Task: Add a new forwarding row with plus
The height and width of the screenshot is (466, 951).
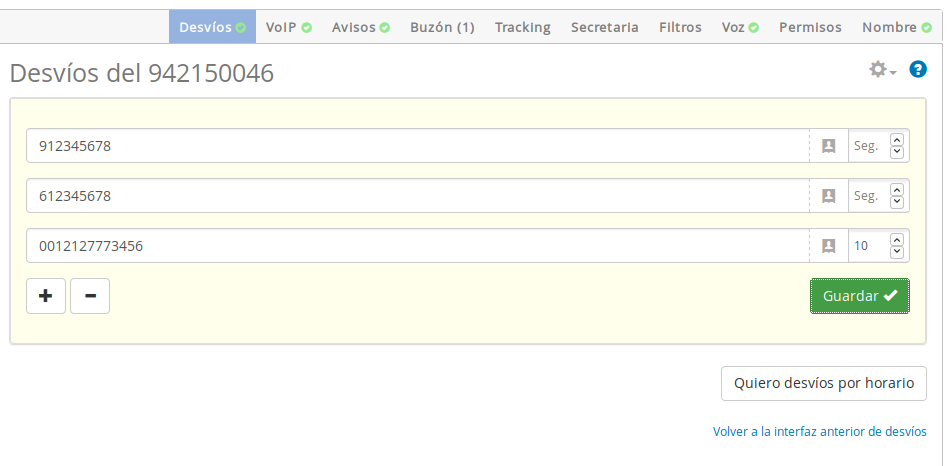Action: tap(45, 296)
